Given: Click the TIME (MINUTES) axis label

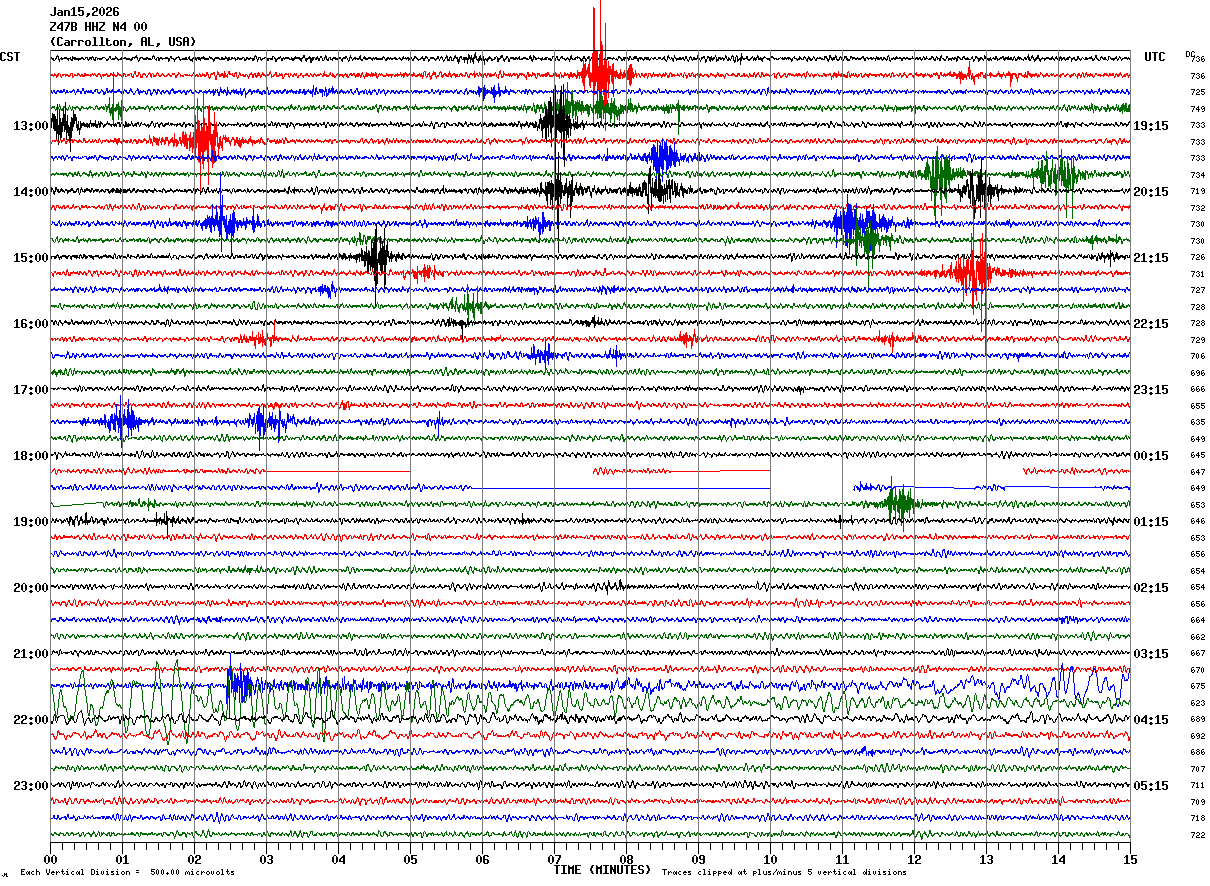Looking at the screenshot, I should pos(602,870).
